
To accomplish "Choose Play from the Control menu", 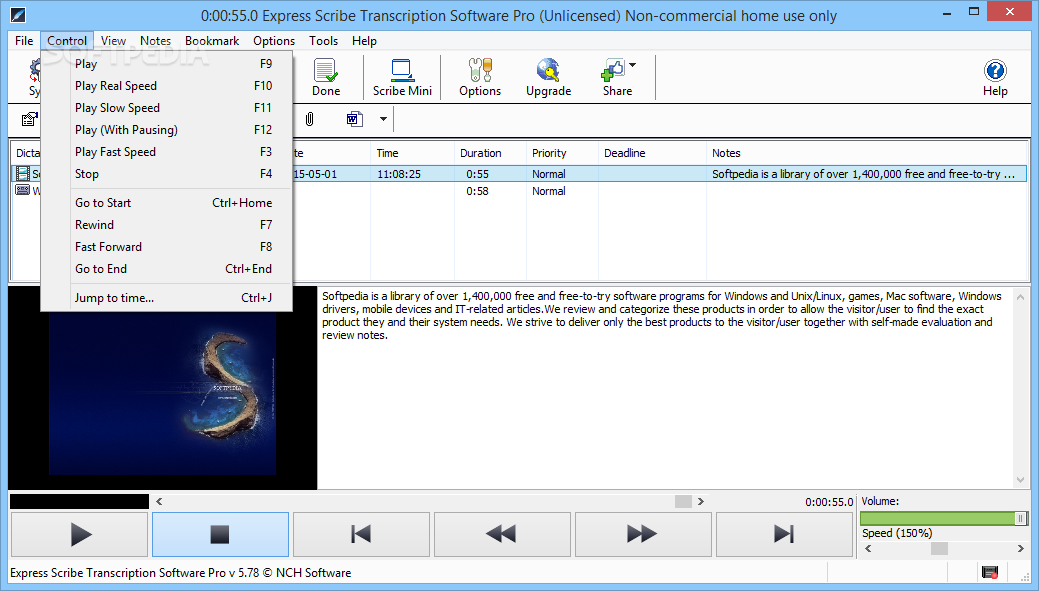I will click(x=166, y=64).
